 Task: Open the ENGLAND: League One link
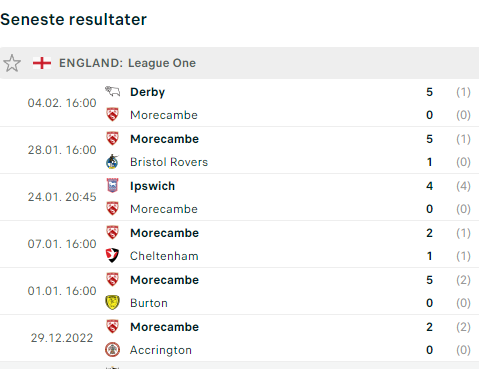coord(127,63)
